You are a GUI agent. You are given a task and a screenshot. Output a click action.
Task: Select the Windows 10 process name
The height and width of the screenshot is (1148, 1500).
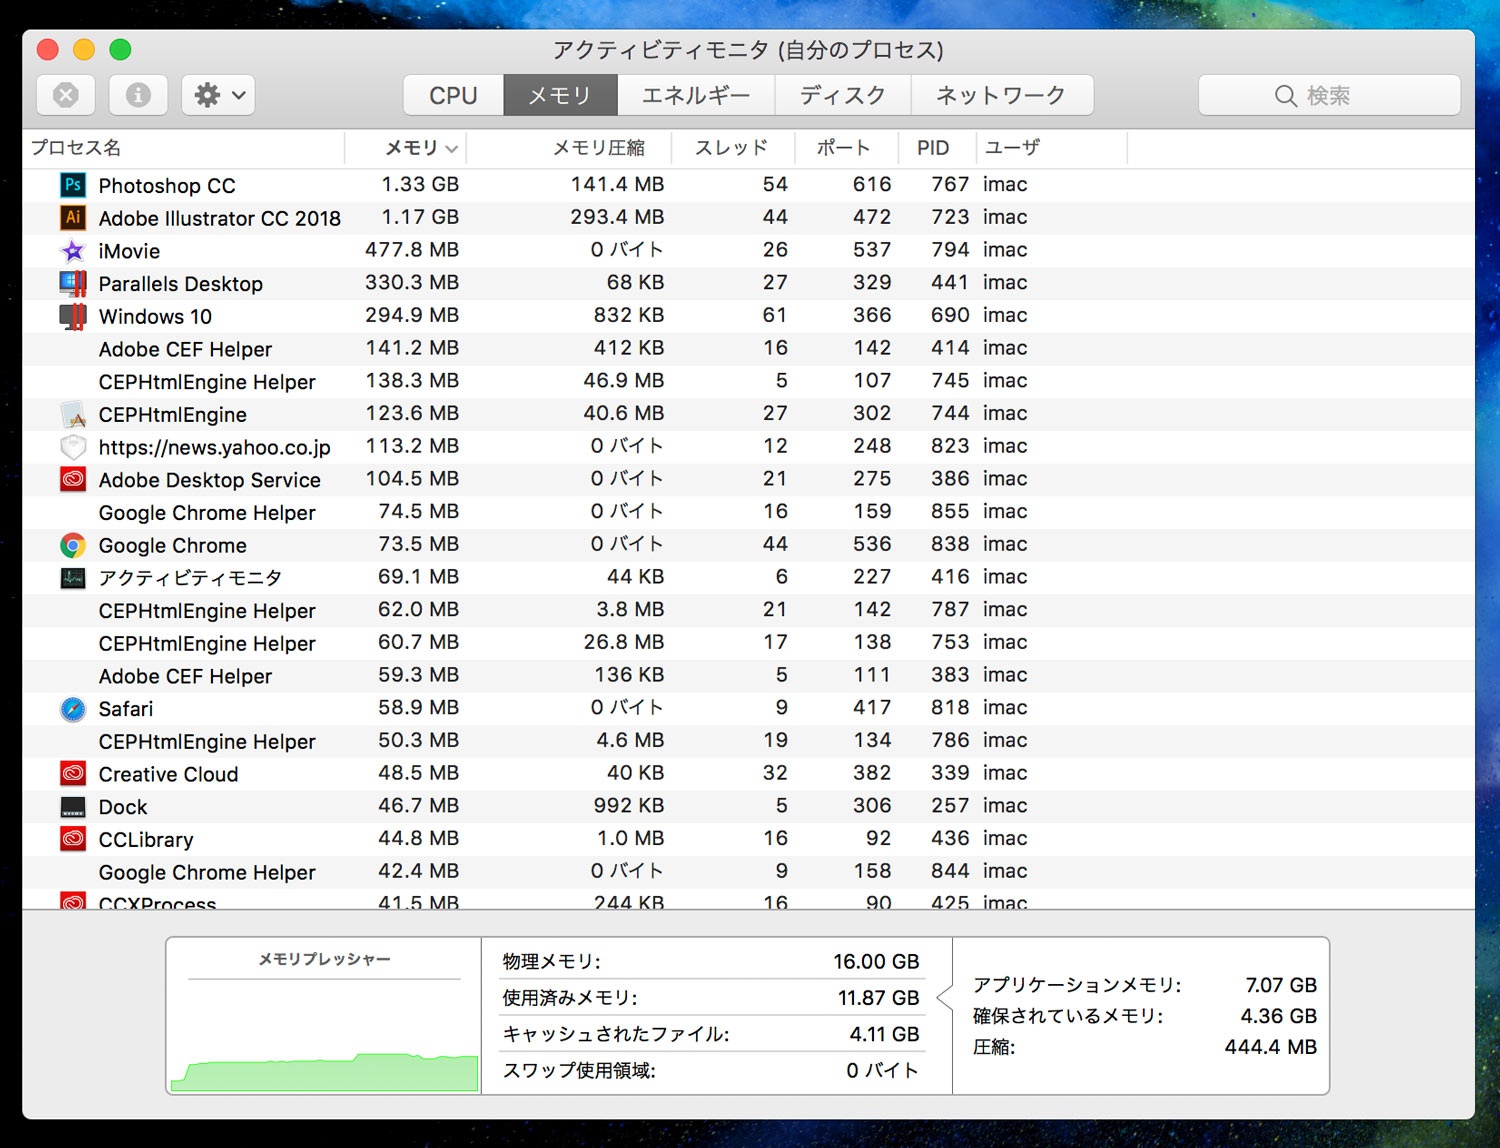[155, 317]
